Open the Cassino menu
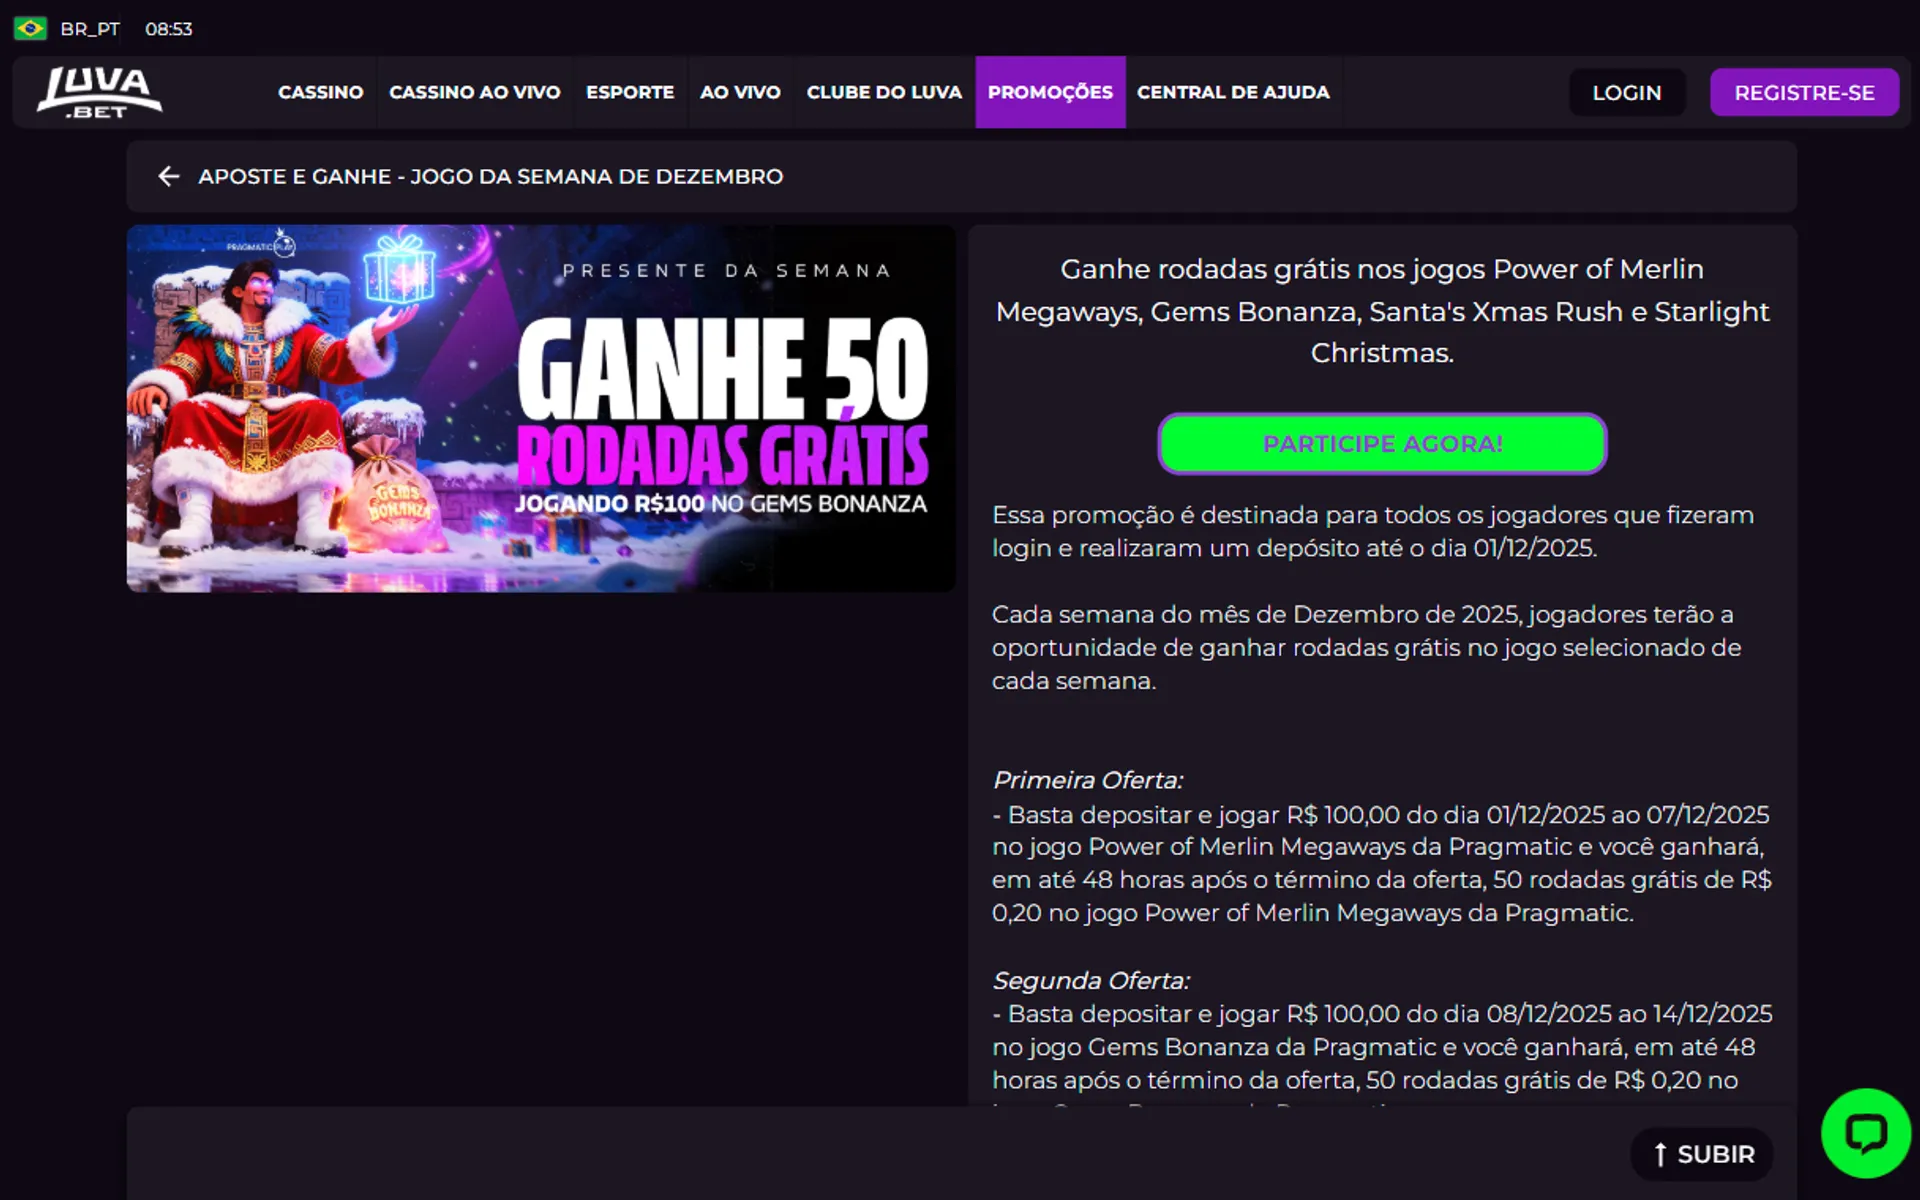1920x1200 pixels. tap(320, 92)
